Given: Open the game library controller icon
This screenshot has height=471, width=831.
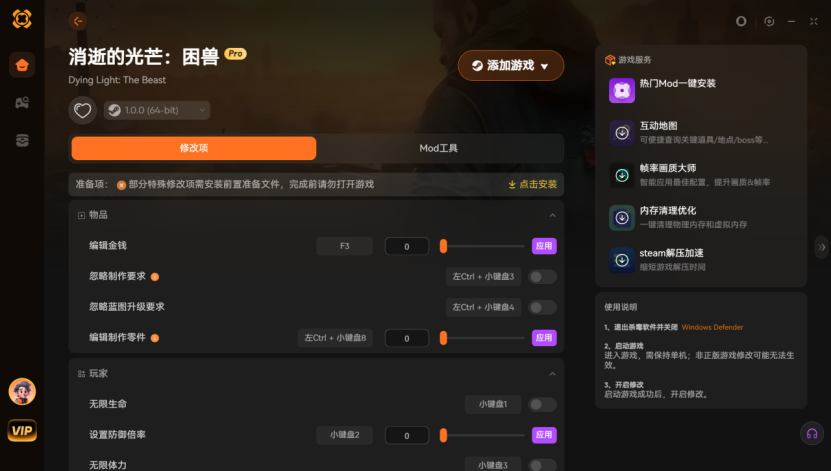Looking at the screenshot, I should point(22,102).
